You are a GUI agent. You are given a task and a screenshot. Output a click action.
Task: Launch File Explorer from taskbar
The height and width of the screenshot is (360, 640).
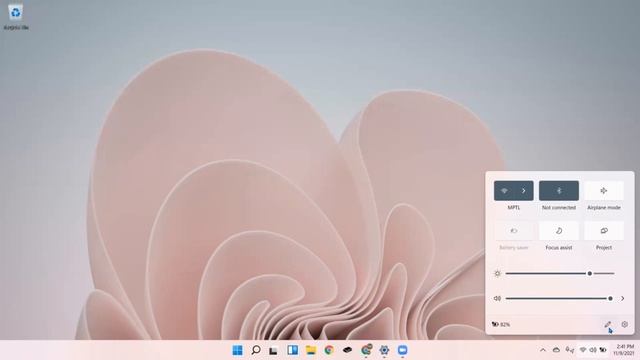pyautogui.click(x=311, y=350)
